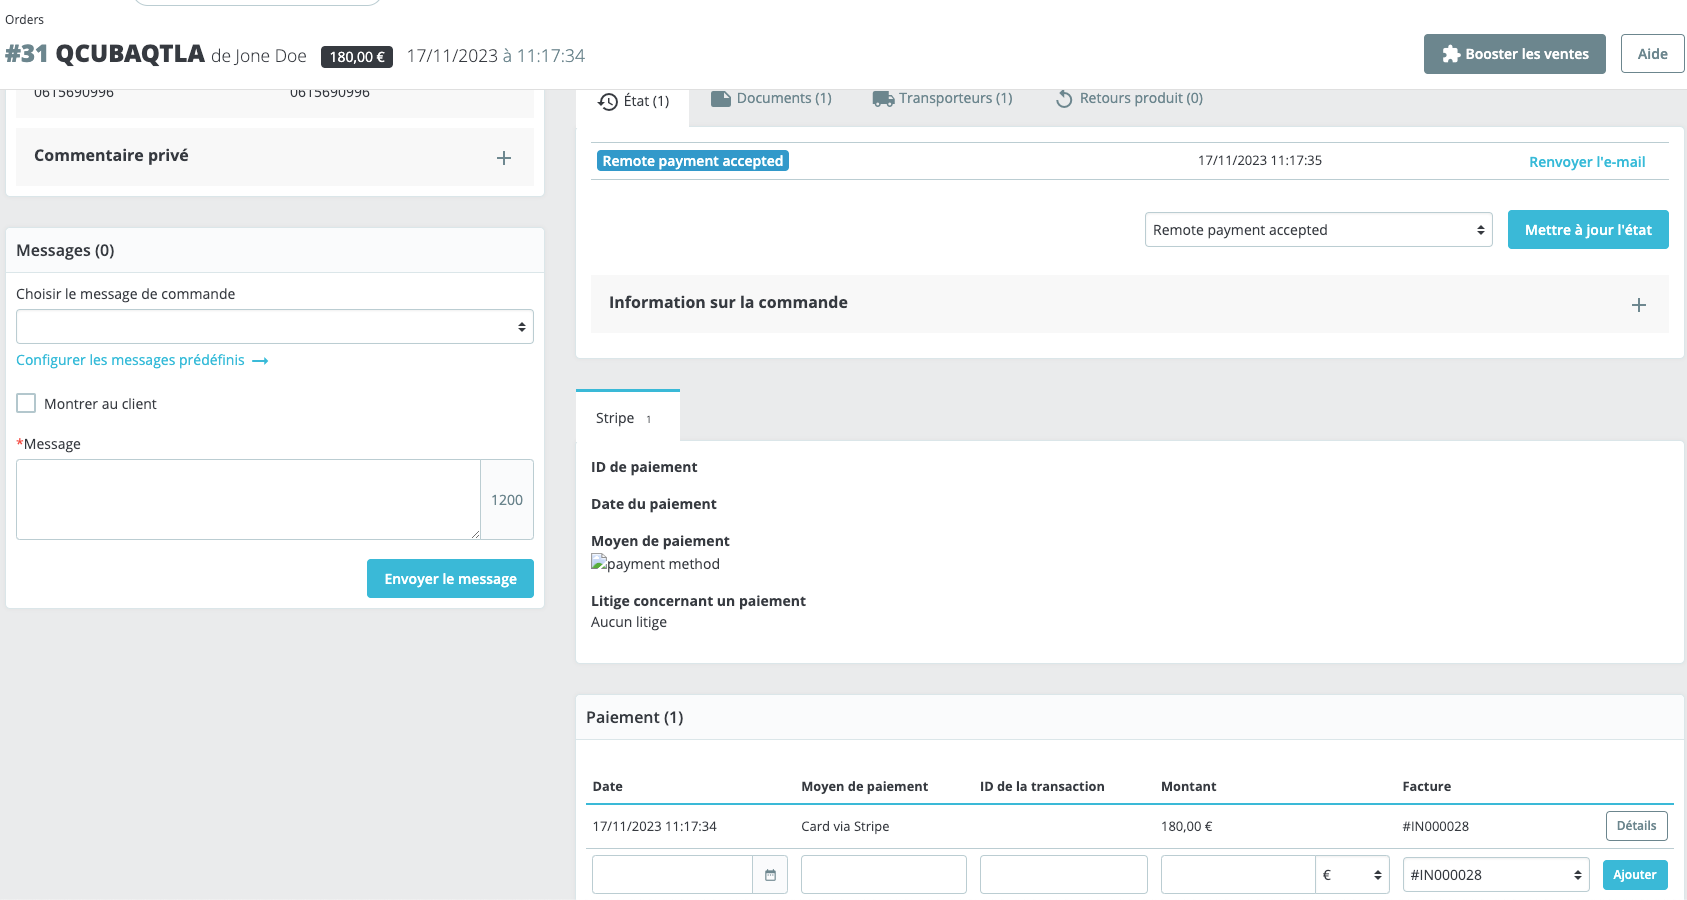The image size is (1687, 900).
Task: Toggle the Montrer au client checkbox
Action: coord(26,403)
